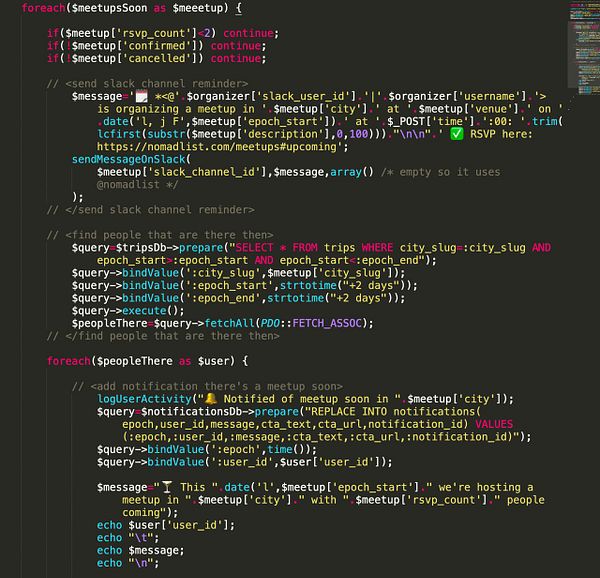Click the "sendMessageOnSlack(" function call

click(131, 160)
